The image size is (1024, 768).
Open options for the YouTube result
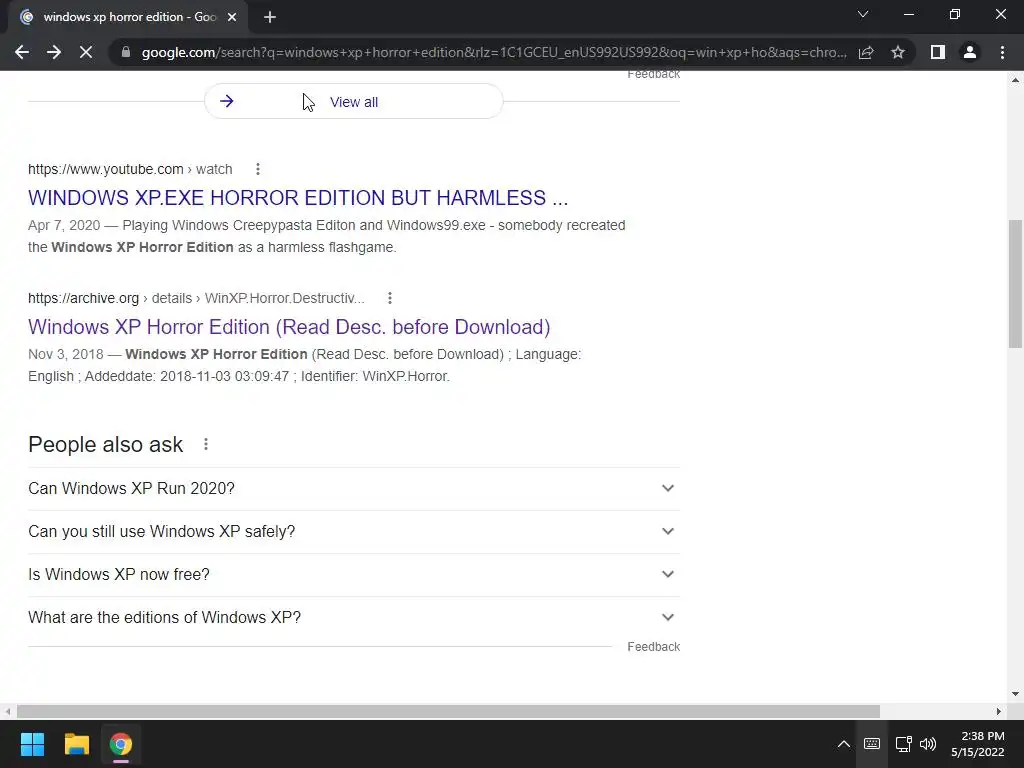[258, 169]
